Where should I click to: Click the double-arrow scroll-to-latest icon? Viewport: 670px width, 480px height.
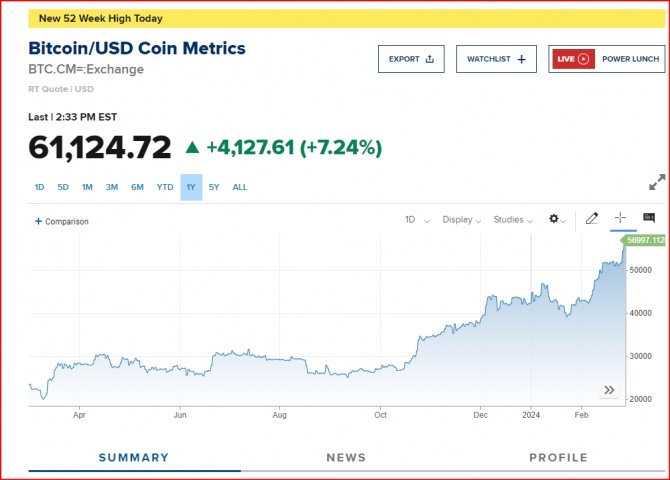pyautogui.click(x=609, y=390)
